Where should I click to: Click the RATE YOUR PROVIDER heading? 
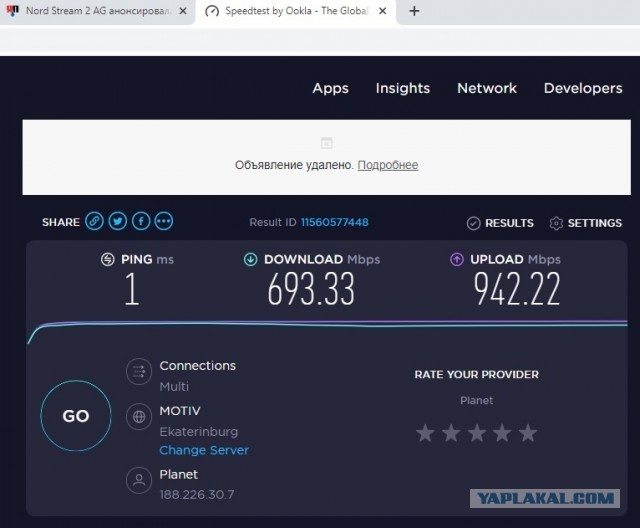(477, 375)
